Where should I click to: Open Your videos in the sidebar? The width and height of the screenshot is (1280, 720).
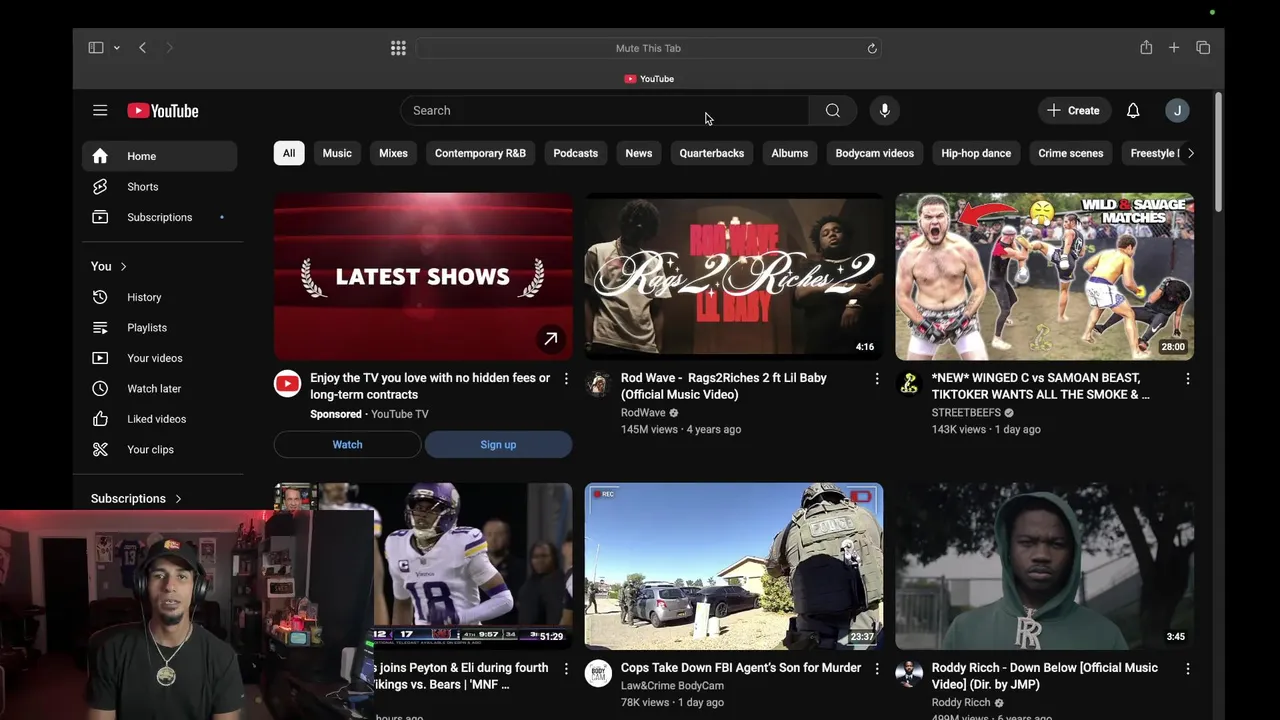pyautogui.click(x=160, y=358)
